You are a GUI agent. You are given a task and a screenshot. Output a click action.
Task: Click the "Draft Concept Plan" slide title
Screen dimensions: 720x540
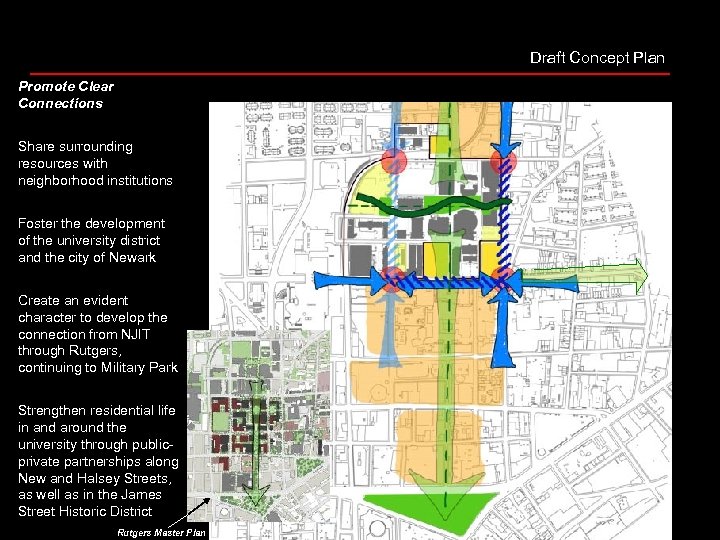pyautogui.click(x=597, y=58)
